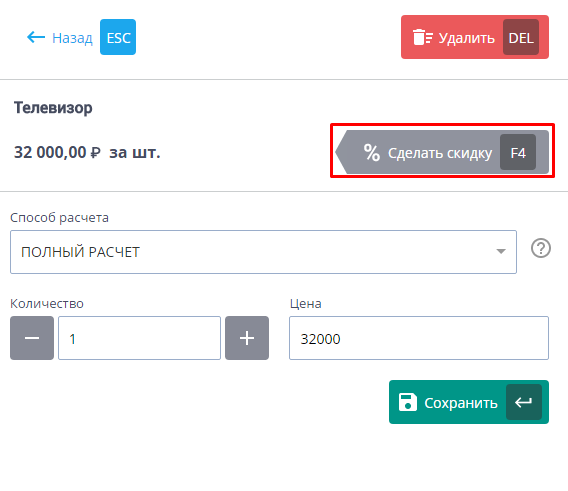Screen dimensions: 568x491
Task: Click Сделать скидку button text
Action: (x=440, y=153)
